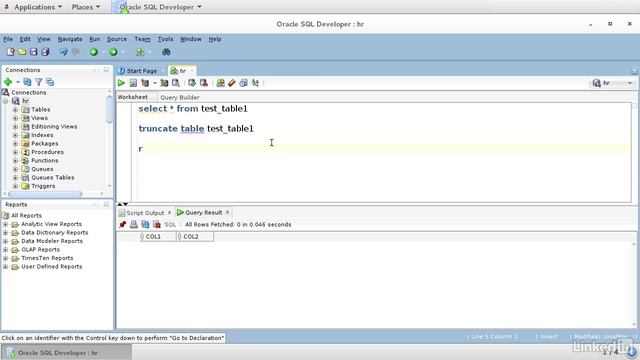Screen dimensions: 640x360
Task: Click the Commit icon in worksheet toolbar
Action: click(192, 83)
